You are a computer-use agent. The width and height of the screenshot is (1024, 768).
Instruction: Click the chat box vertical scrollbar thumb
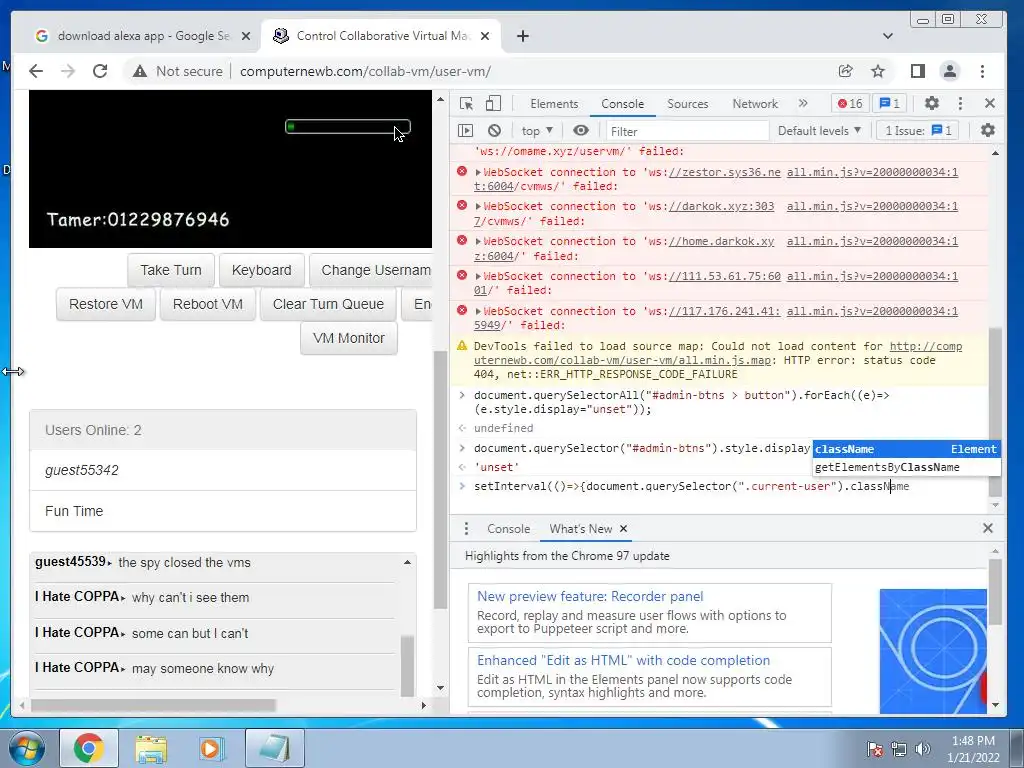(x=407, y=664)
